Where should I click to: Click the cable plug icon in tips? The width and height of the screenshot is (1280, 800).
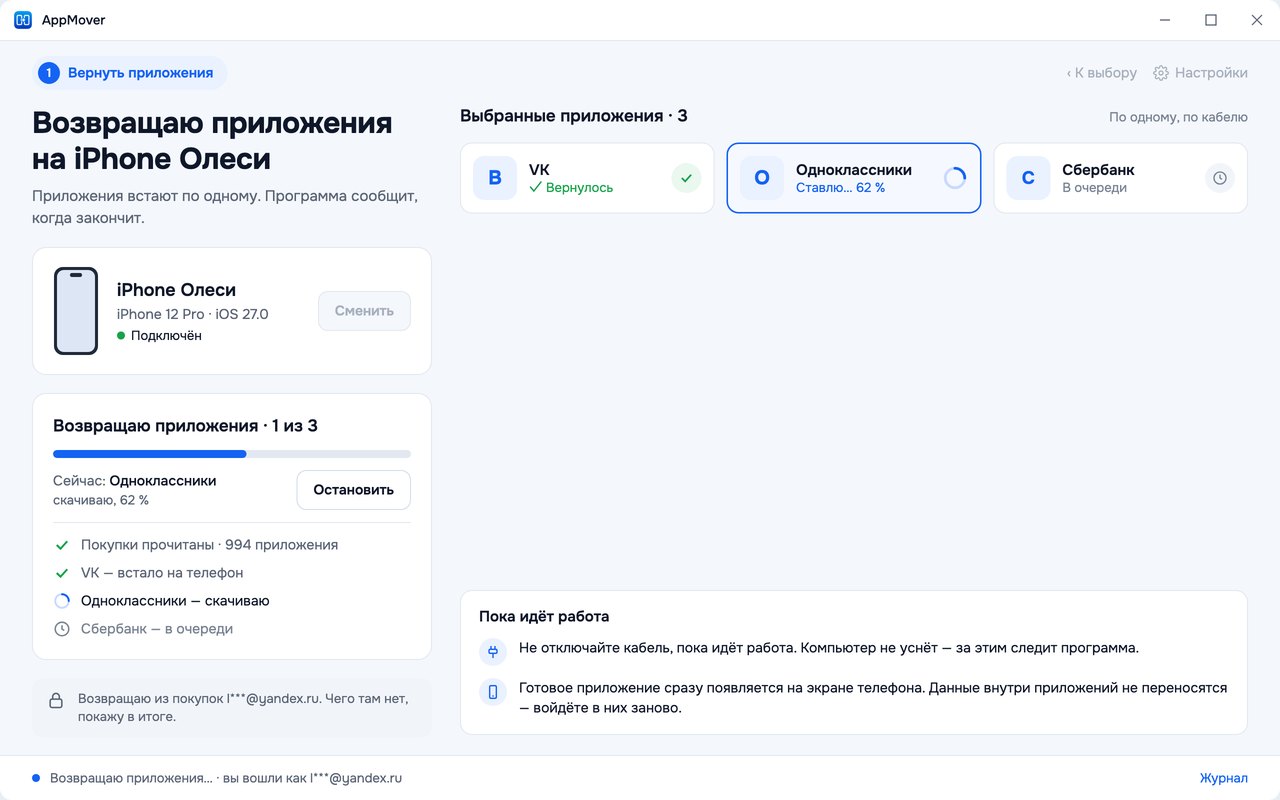coord(493,653)
